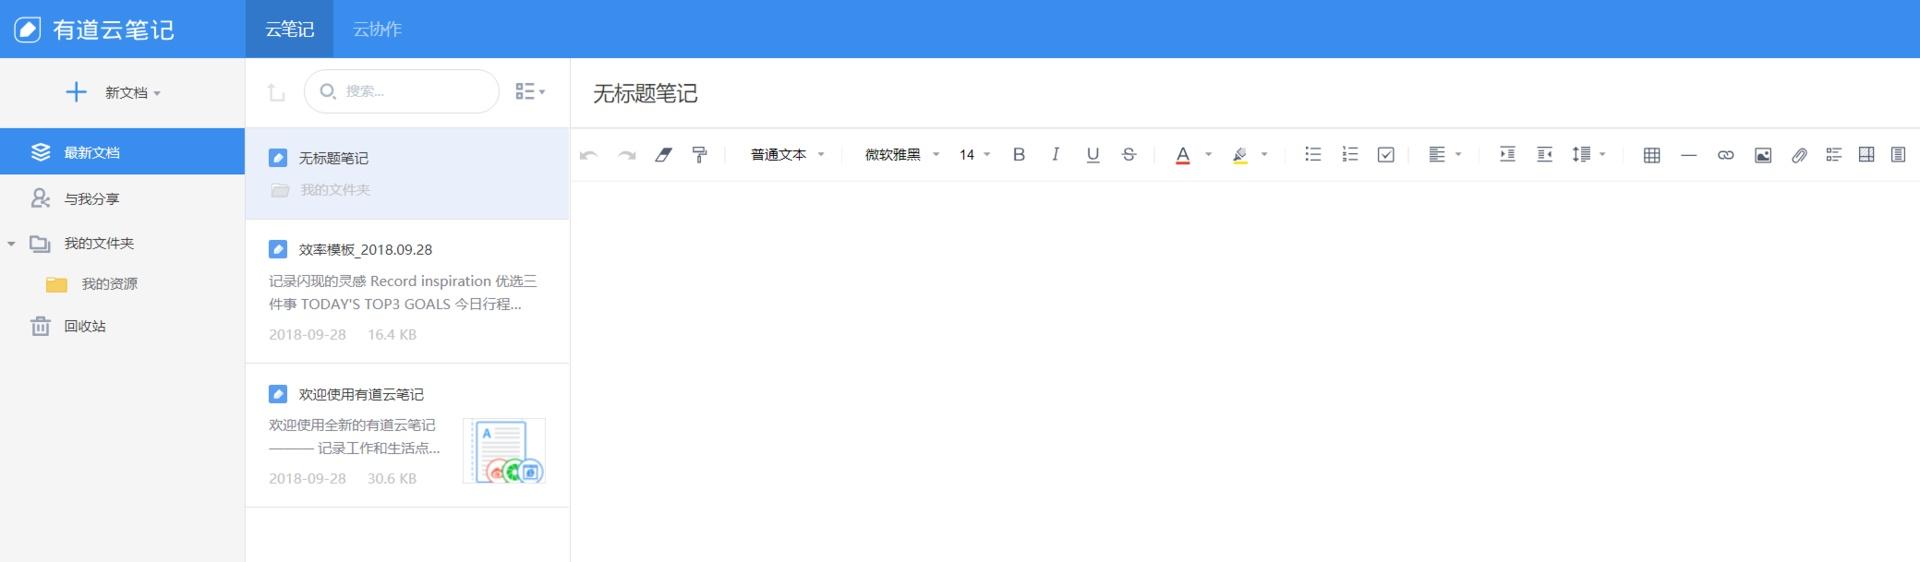Click the redo arrow icon
The image size is (1920, 562).
[x=627, y=155]
